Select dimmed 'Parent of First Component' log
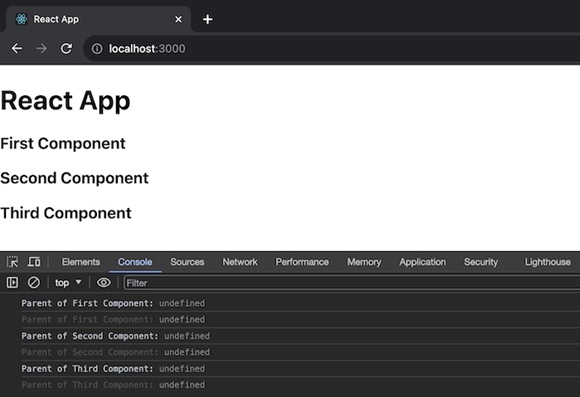580x397 pixels. click(290, 320)
